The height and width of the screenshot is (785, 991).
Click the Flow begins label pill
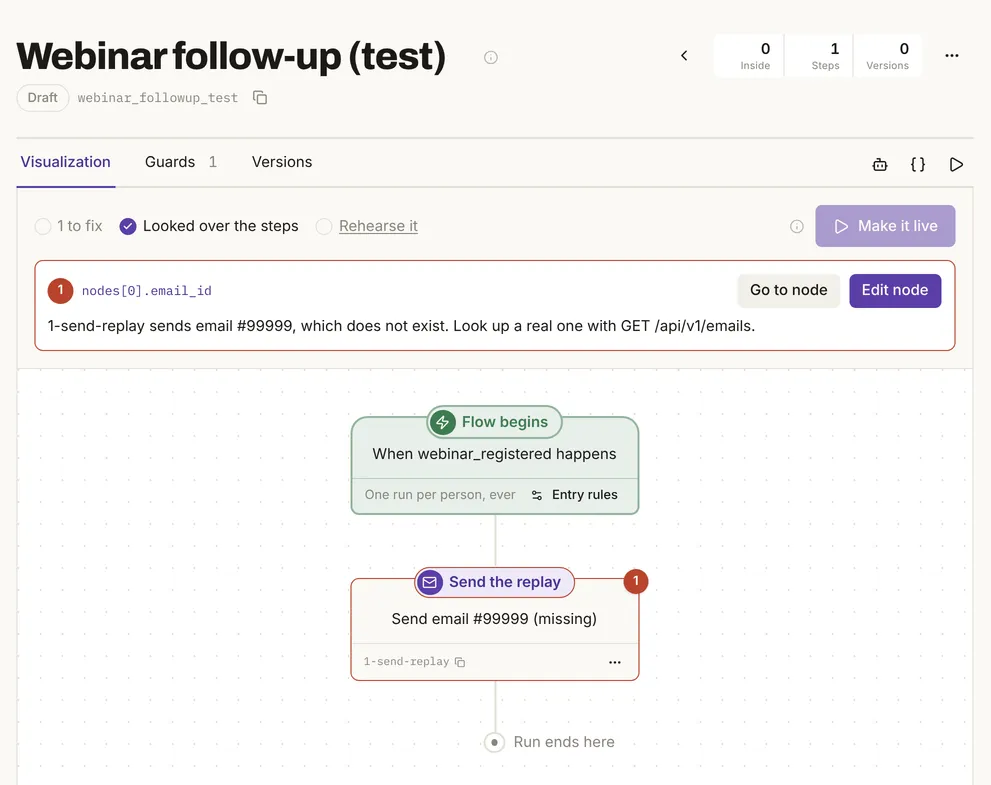494,422
